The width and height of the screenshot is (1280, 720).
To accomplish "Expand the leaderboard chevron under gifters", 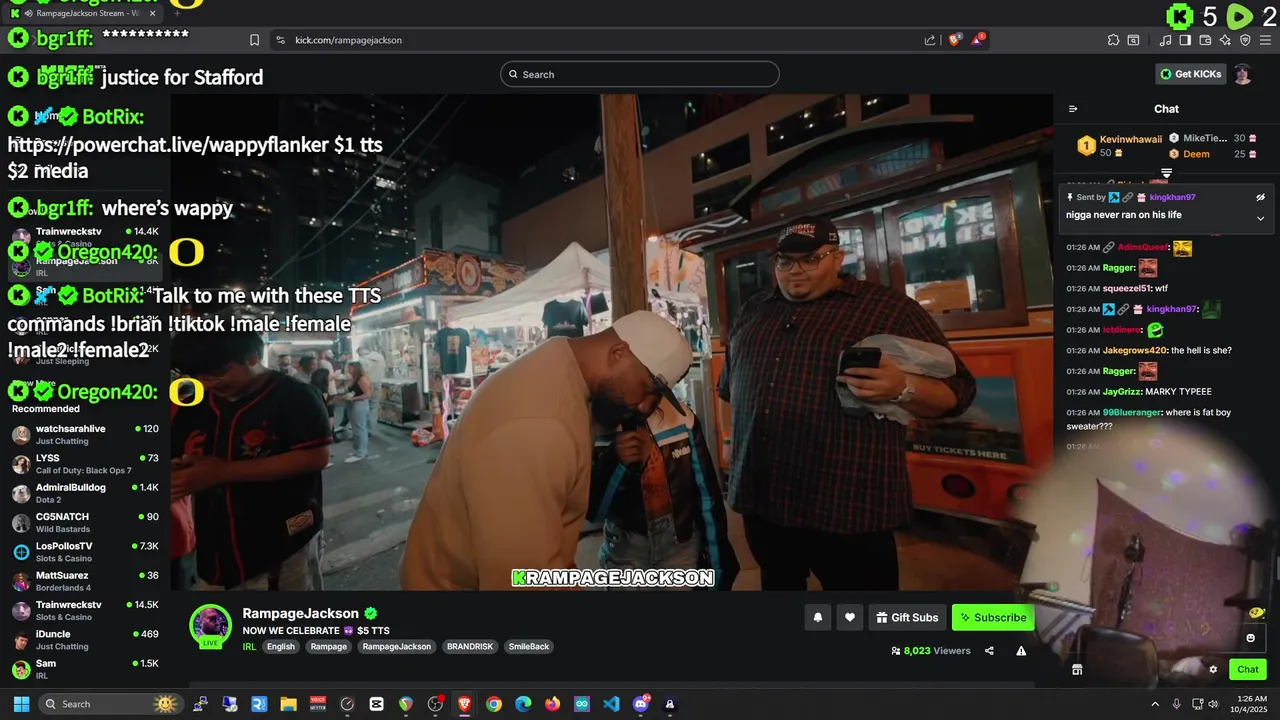I will (x=1166, y=174).
